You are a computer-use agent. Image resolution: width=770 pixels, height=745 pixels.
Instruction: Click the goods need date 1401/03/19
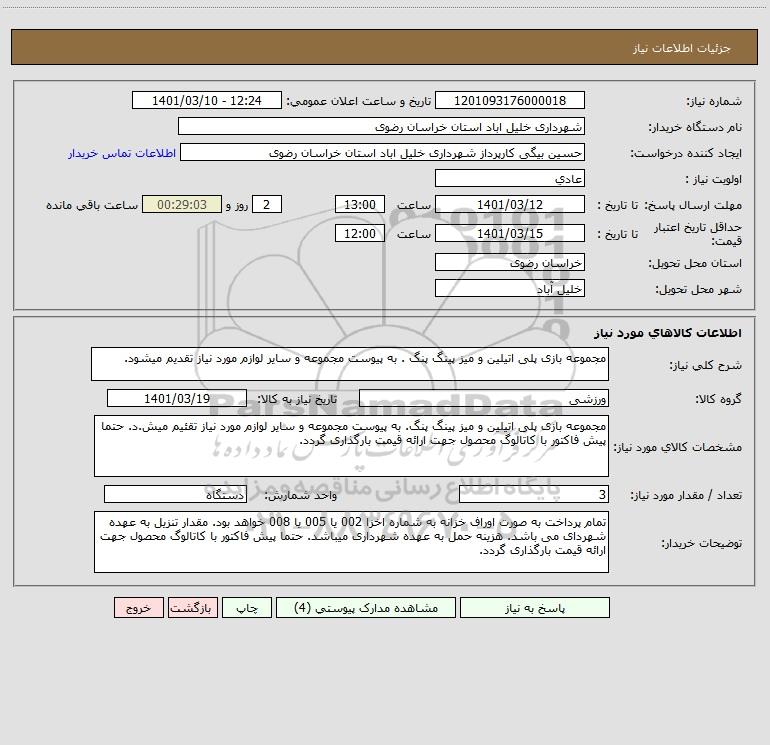pos(177,398)
